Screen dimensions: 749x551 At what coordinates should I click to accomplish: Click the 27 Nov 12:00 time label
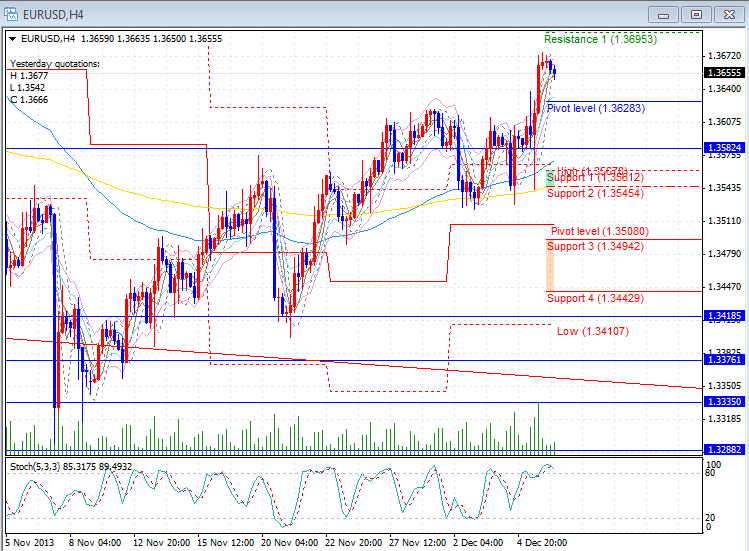click(417, 543)
